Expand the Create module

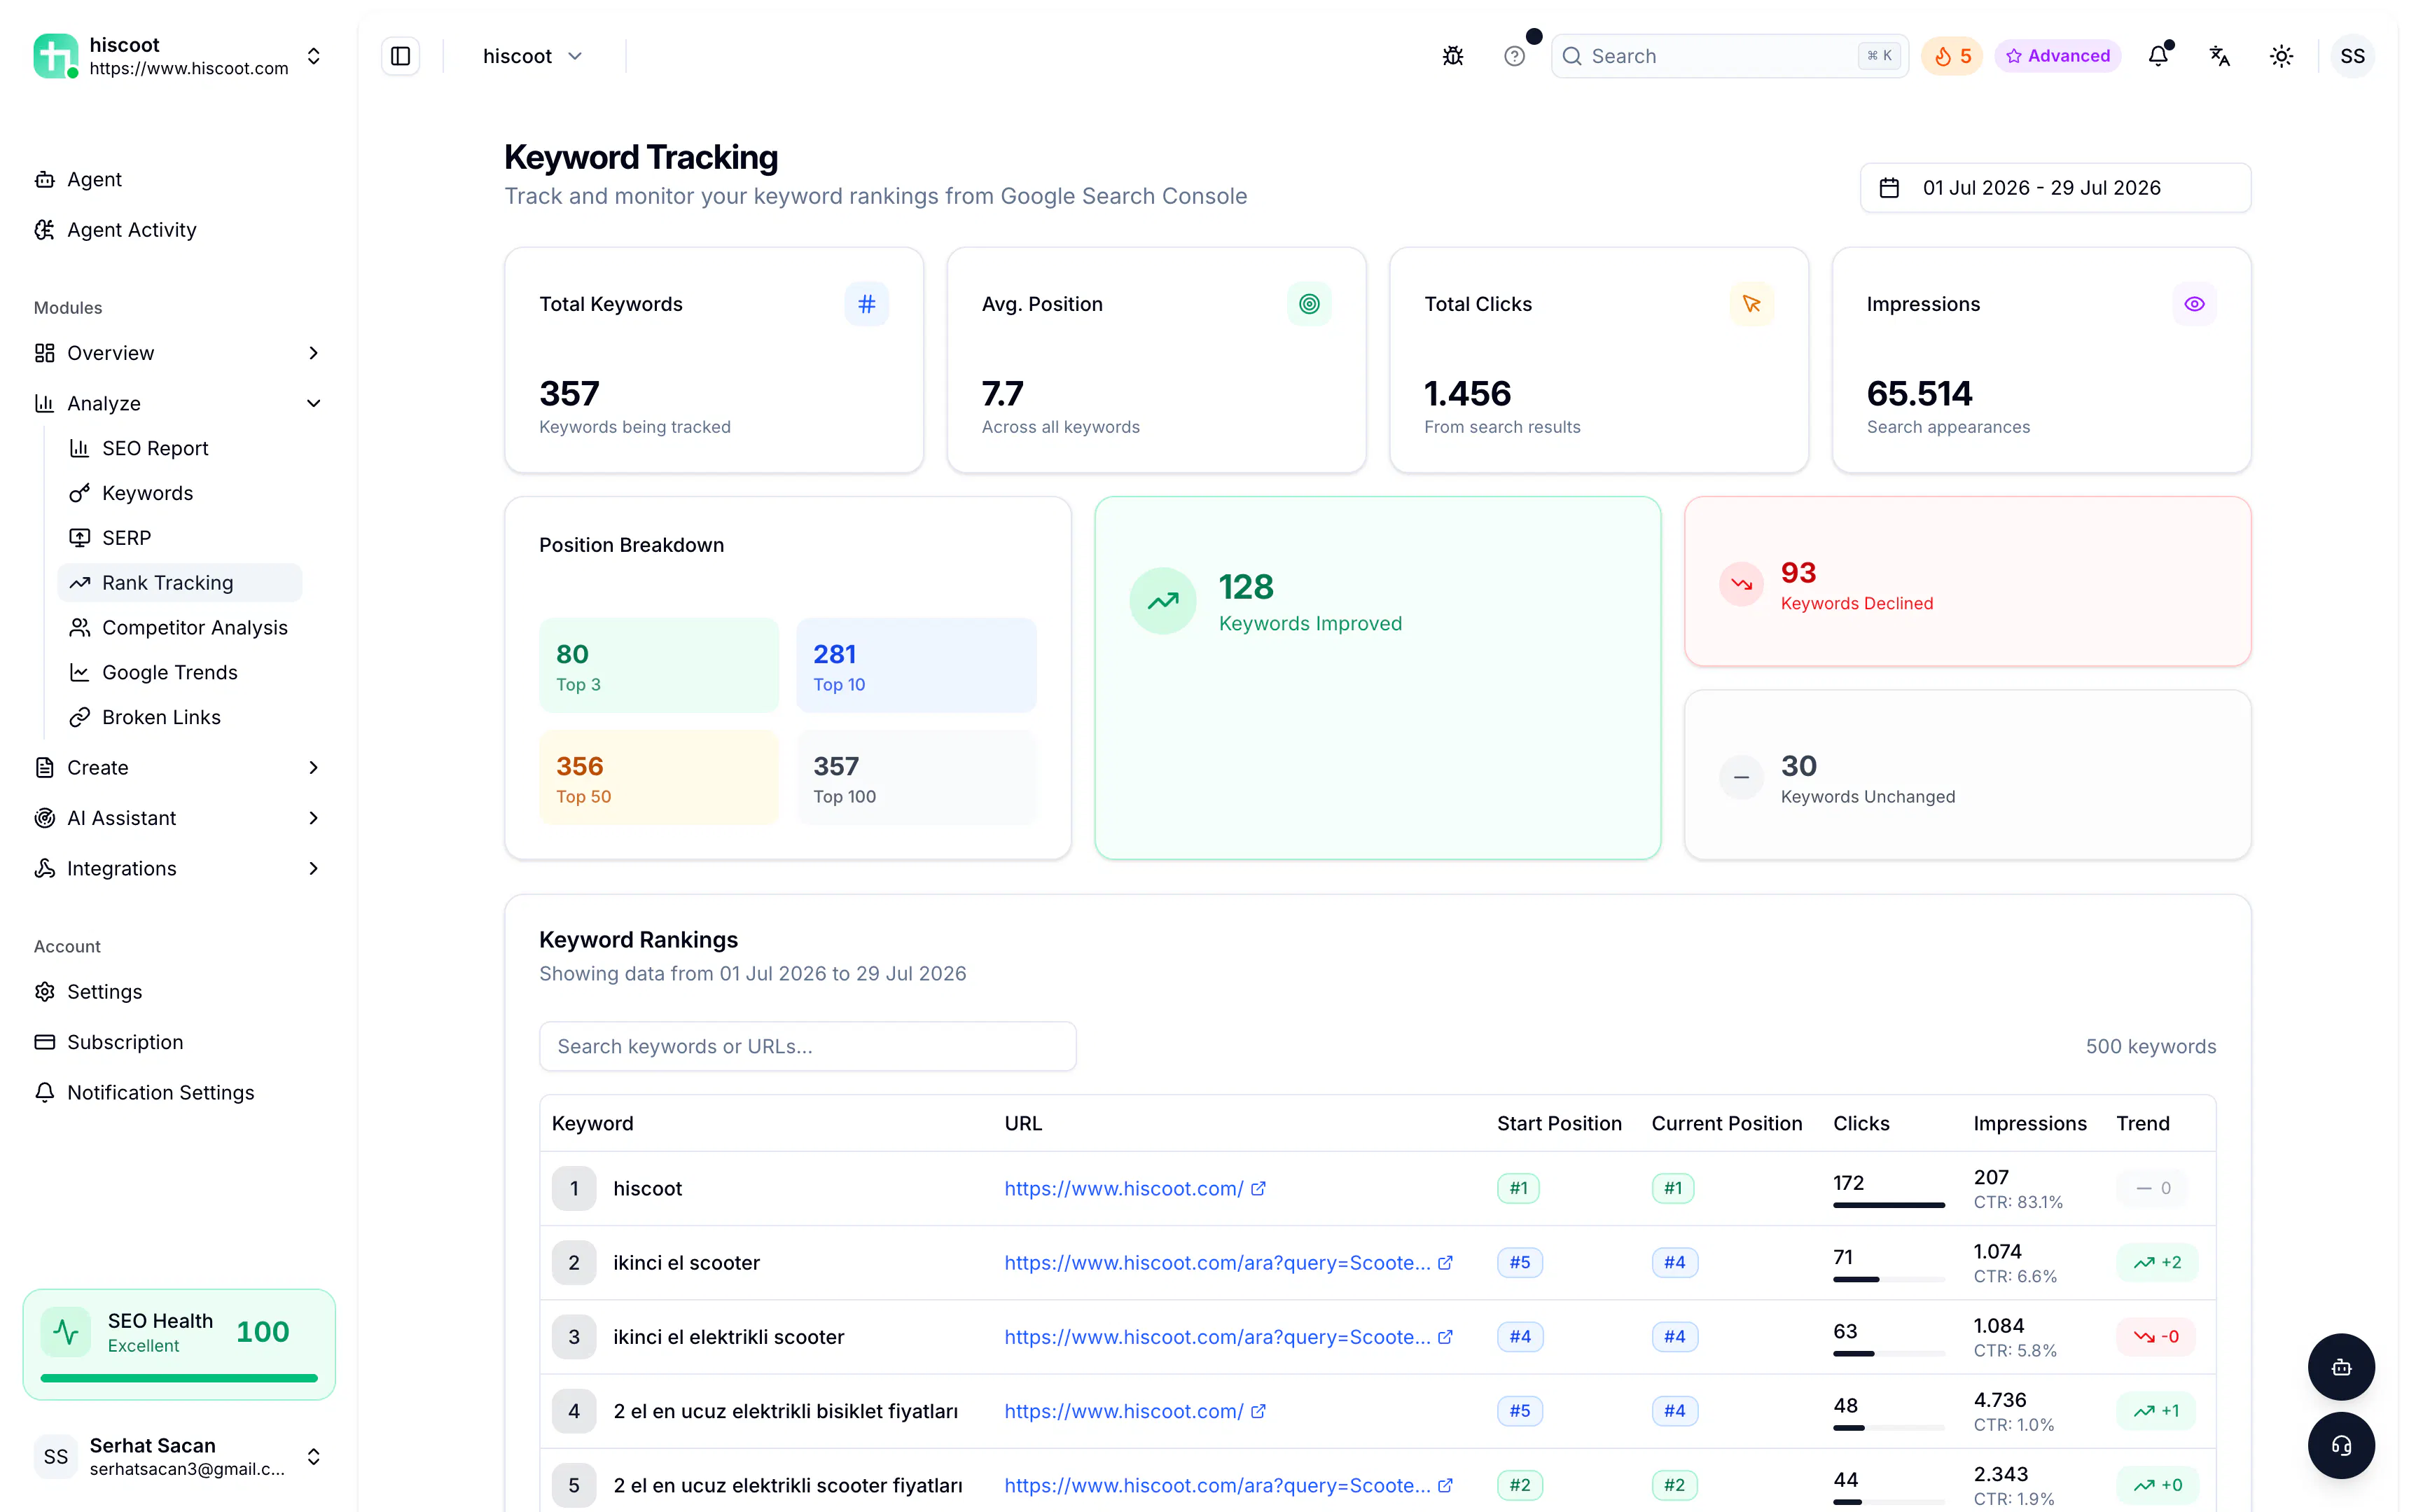click(178, 767)
